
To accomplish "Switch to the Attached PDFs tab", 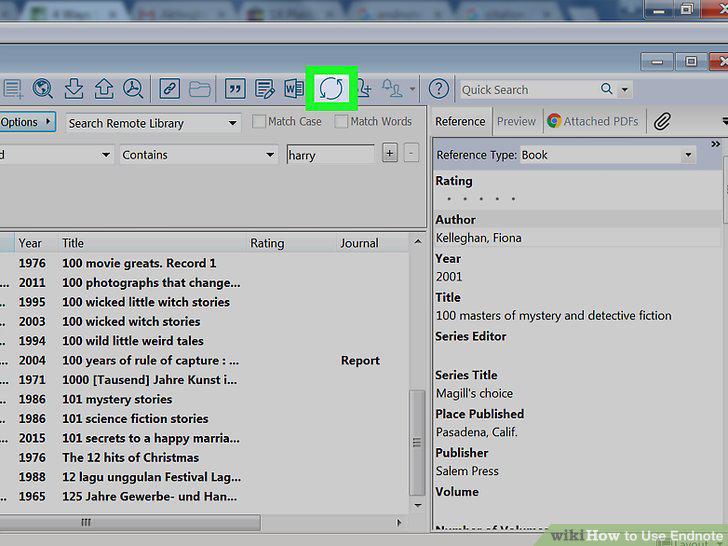I will [x=593, y=121].
